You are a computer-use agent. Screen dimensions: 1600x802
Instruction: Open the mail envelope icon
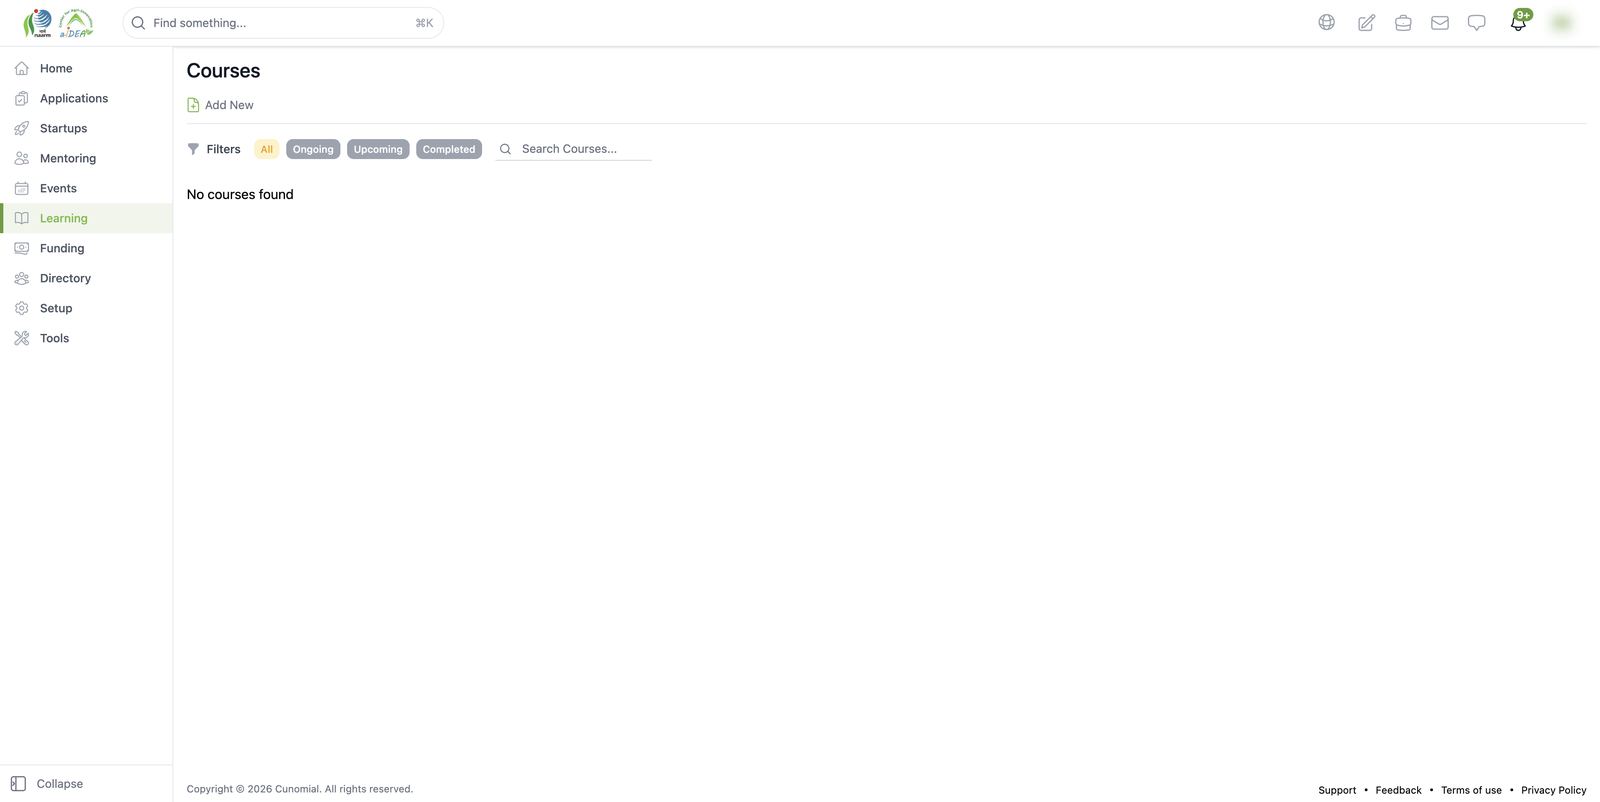coord(1440,22)
